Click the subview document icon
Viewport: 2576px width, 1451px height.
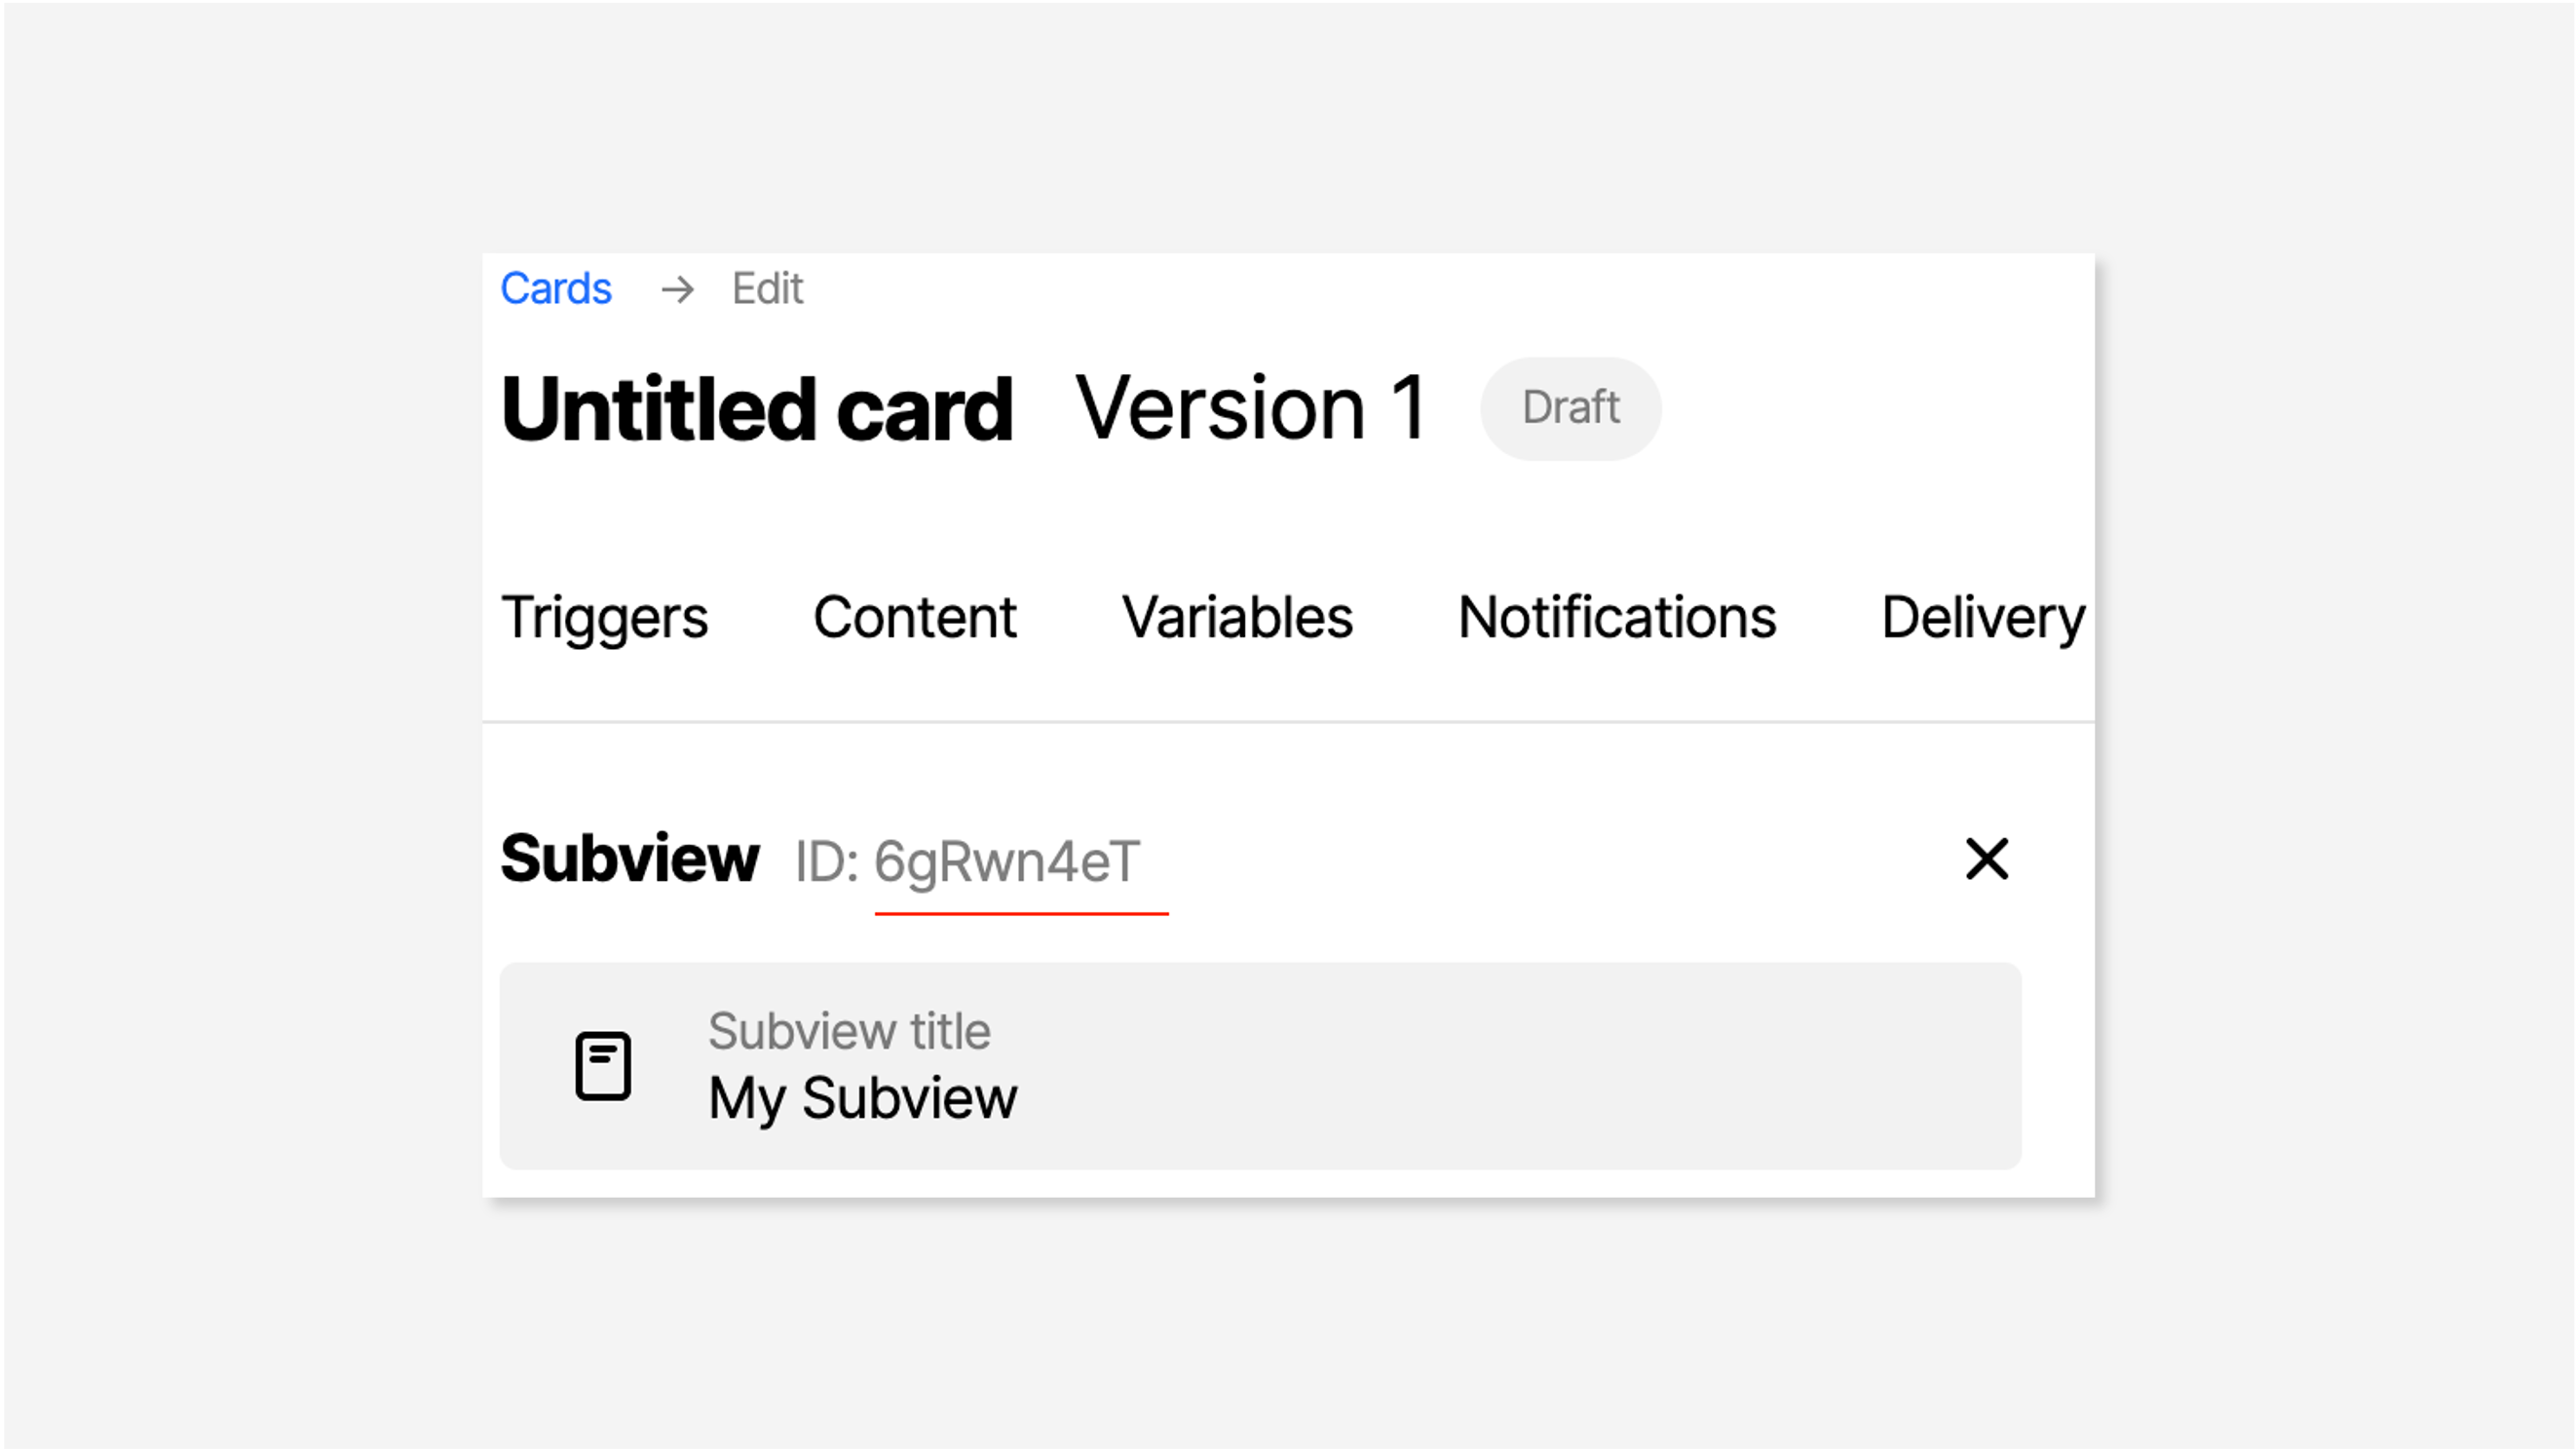[x=601, y=1063]
